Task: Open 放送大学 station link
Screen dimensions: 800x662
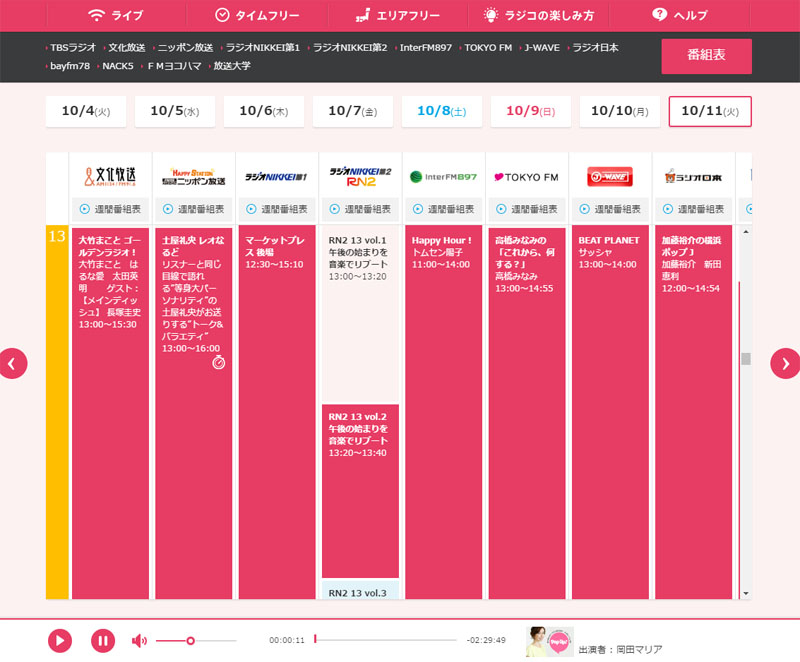Action: coord(230,66)
